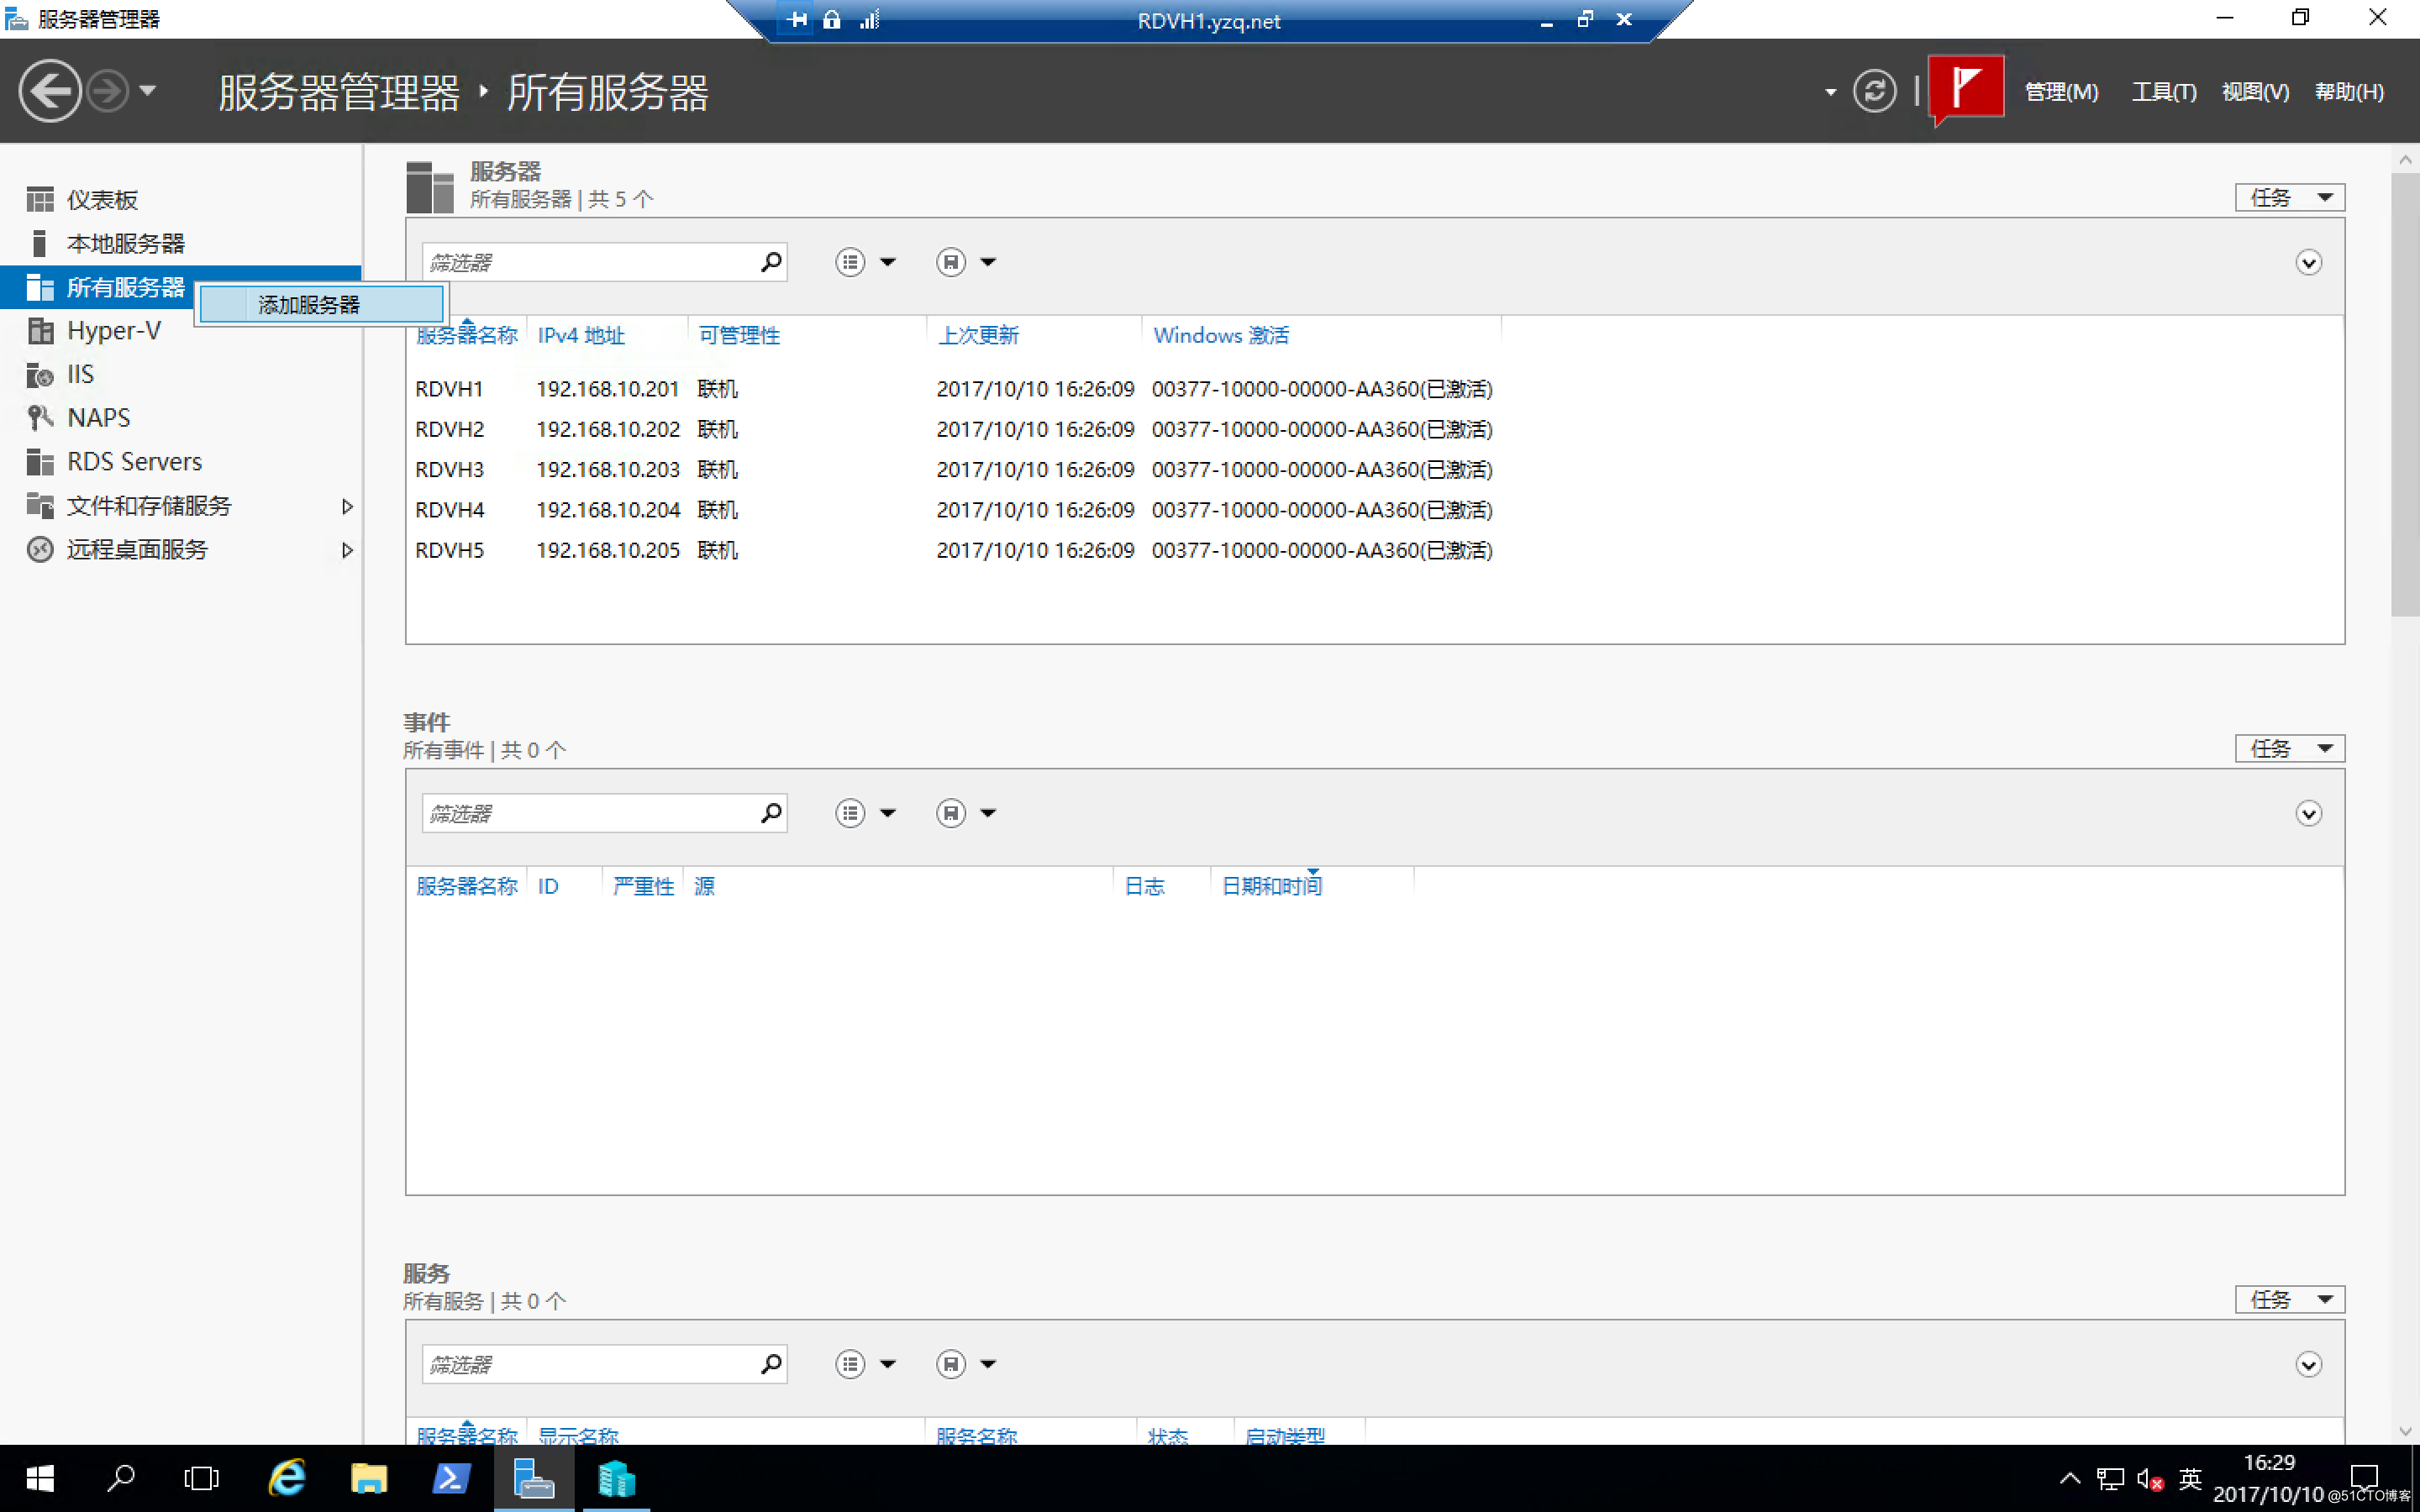Open File Explorer from taskbar
This screenshot has width=2420, height=1512.
click(x=368, y=1478)
